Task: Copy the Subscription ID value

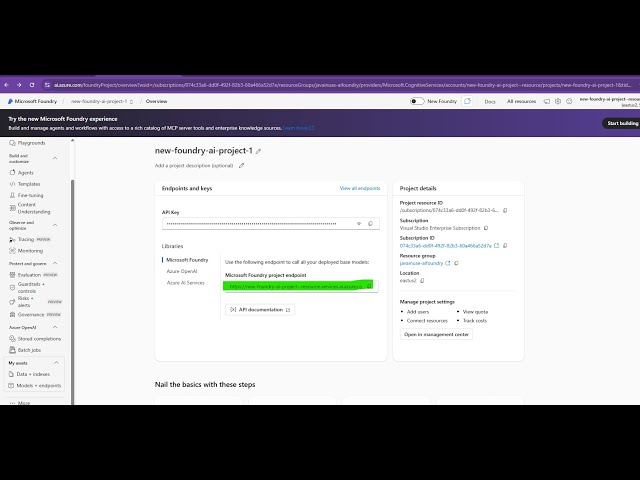Action: pyautogui.click(x=505, y=246)
